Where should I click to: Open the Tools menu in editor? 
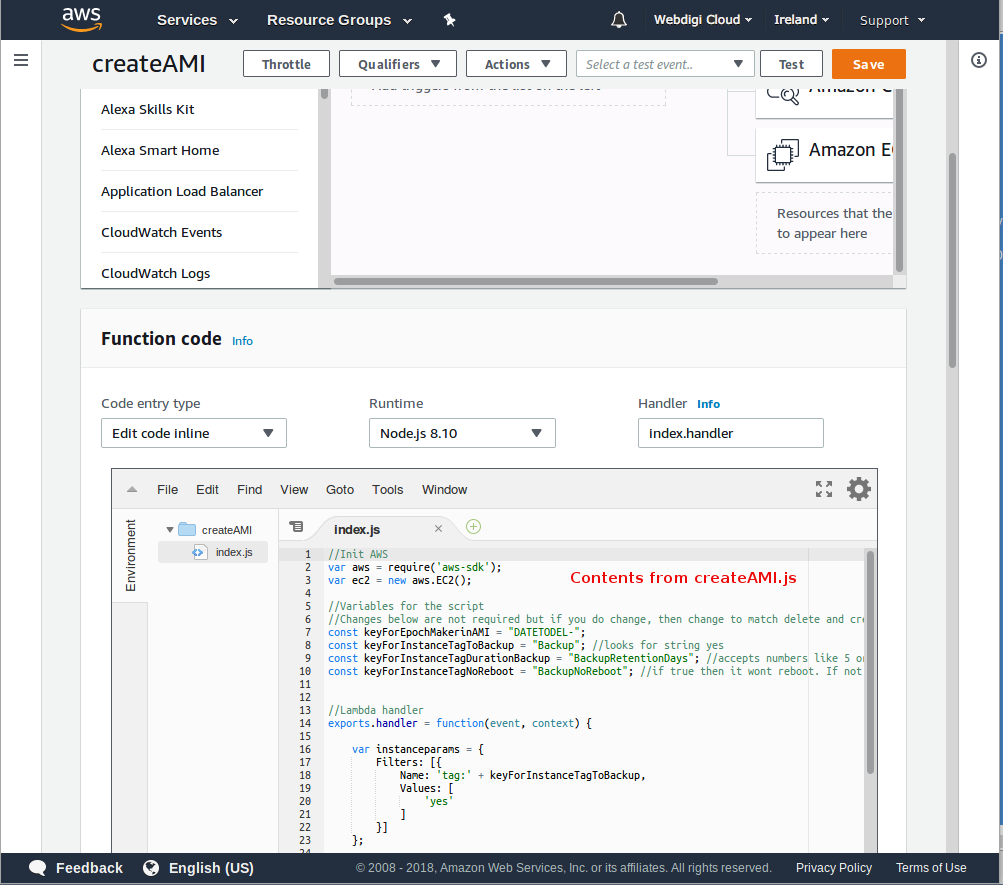point(388,490)
